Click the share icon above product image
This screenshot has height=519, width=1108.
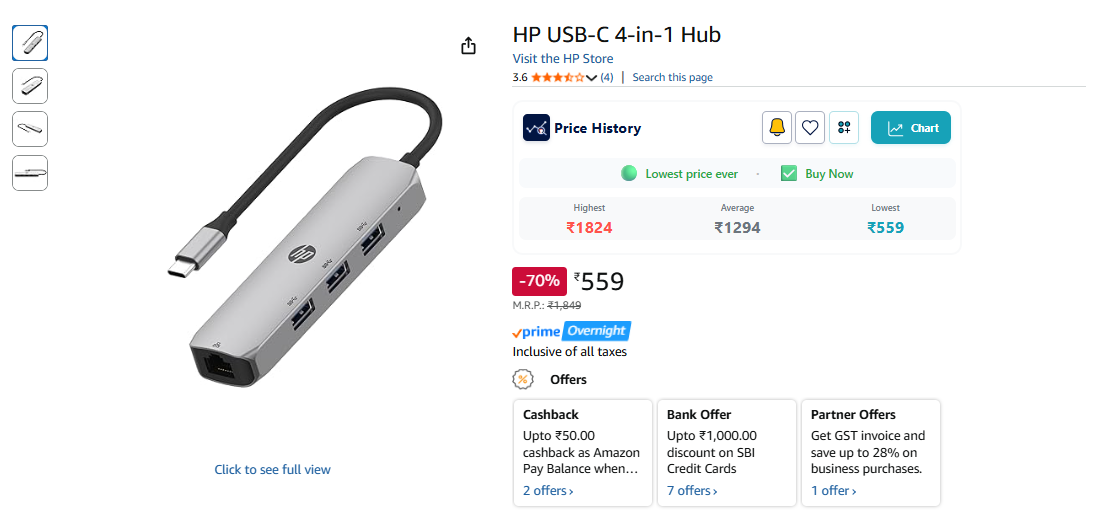tap(468, 46)
